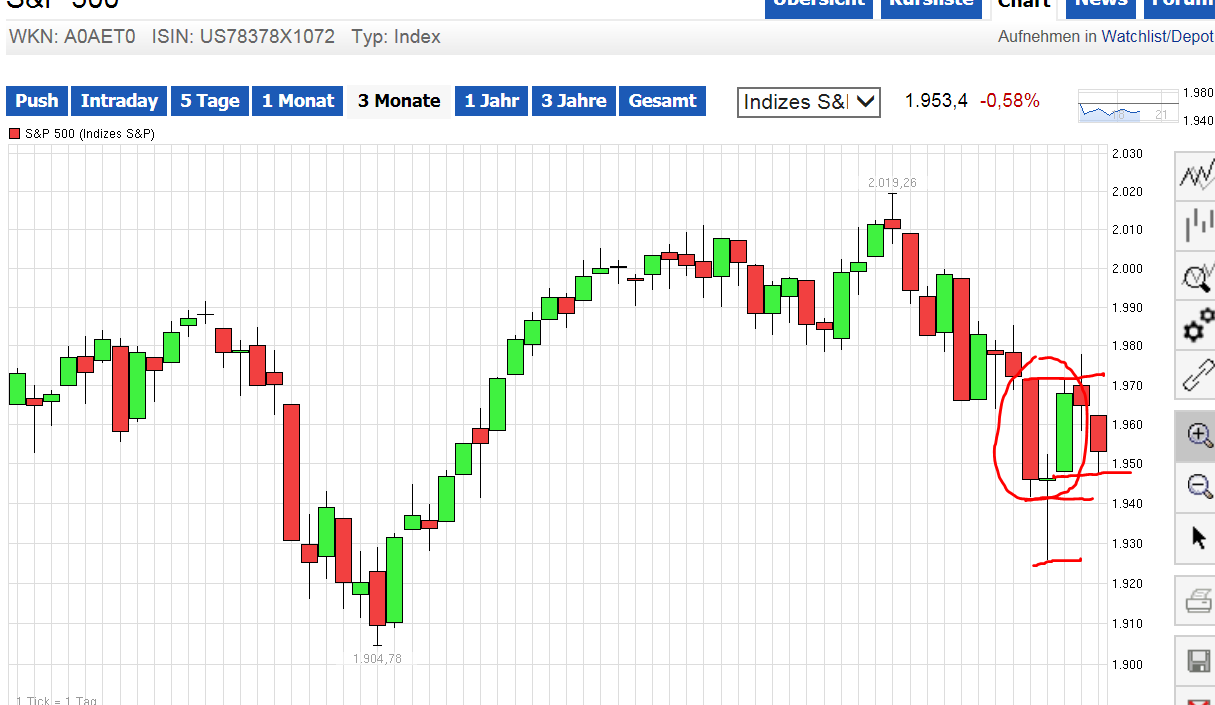1215x705 pixels.
Task: Click the Depot link
Action: (1193, 37)
